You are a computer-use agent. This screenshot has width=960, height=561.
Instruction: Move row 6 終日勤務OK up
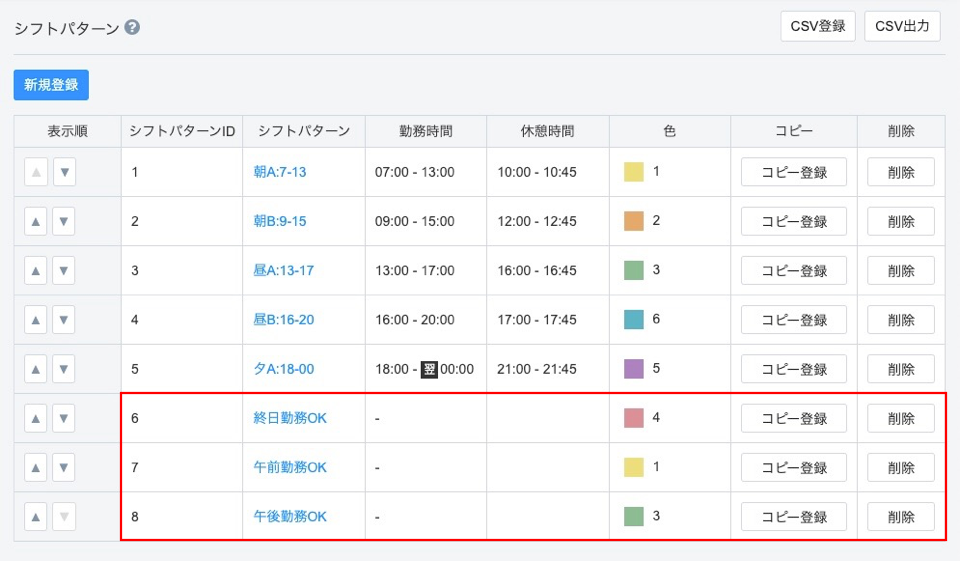click(36, 418)
